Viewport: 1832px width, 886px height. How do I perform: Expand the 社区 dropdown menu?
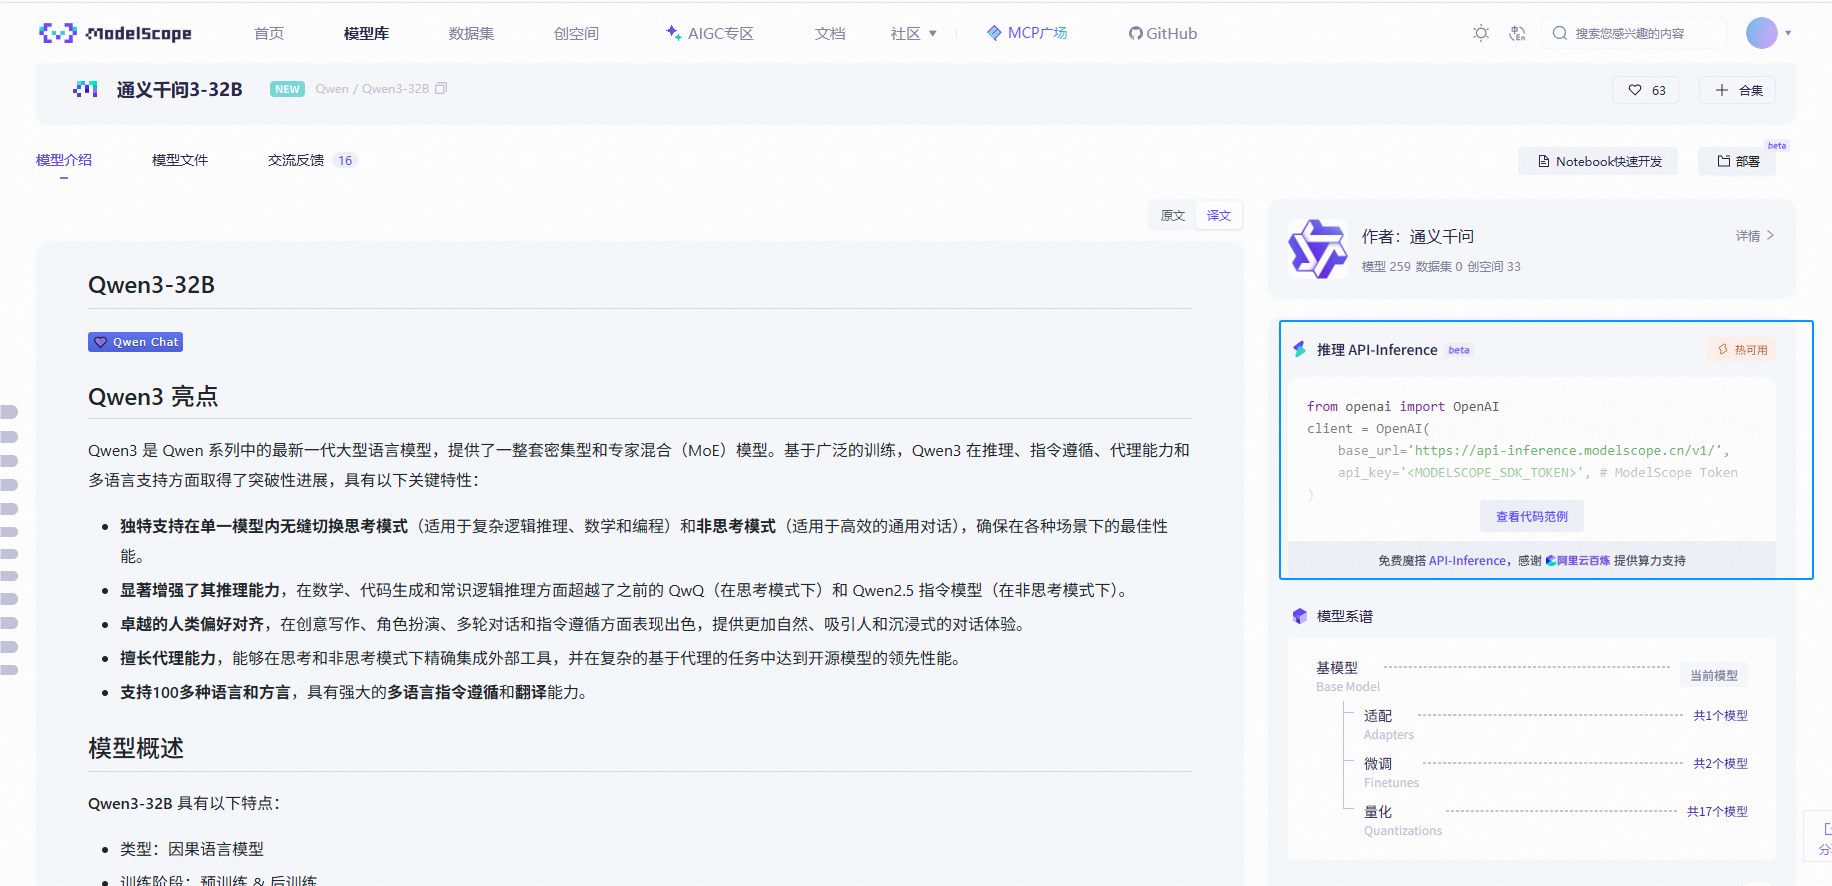914,33
